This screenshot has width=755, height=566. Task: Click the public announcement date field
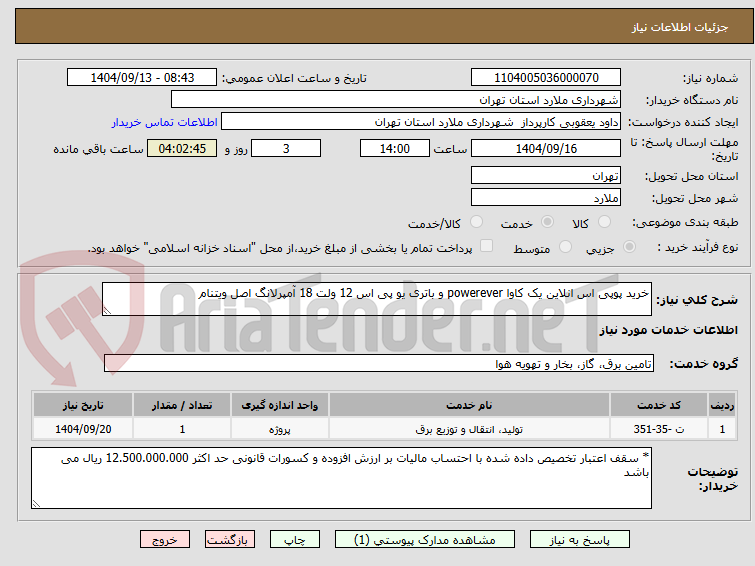(142, 78)
